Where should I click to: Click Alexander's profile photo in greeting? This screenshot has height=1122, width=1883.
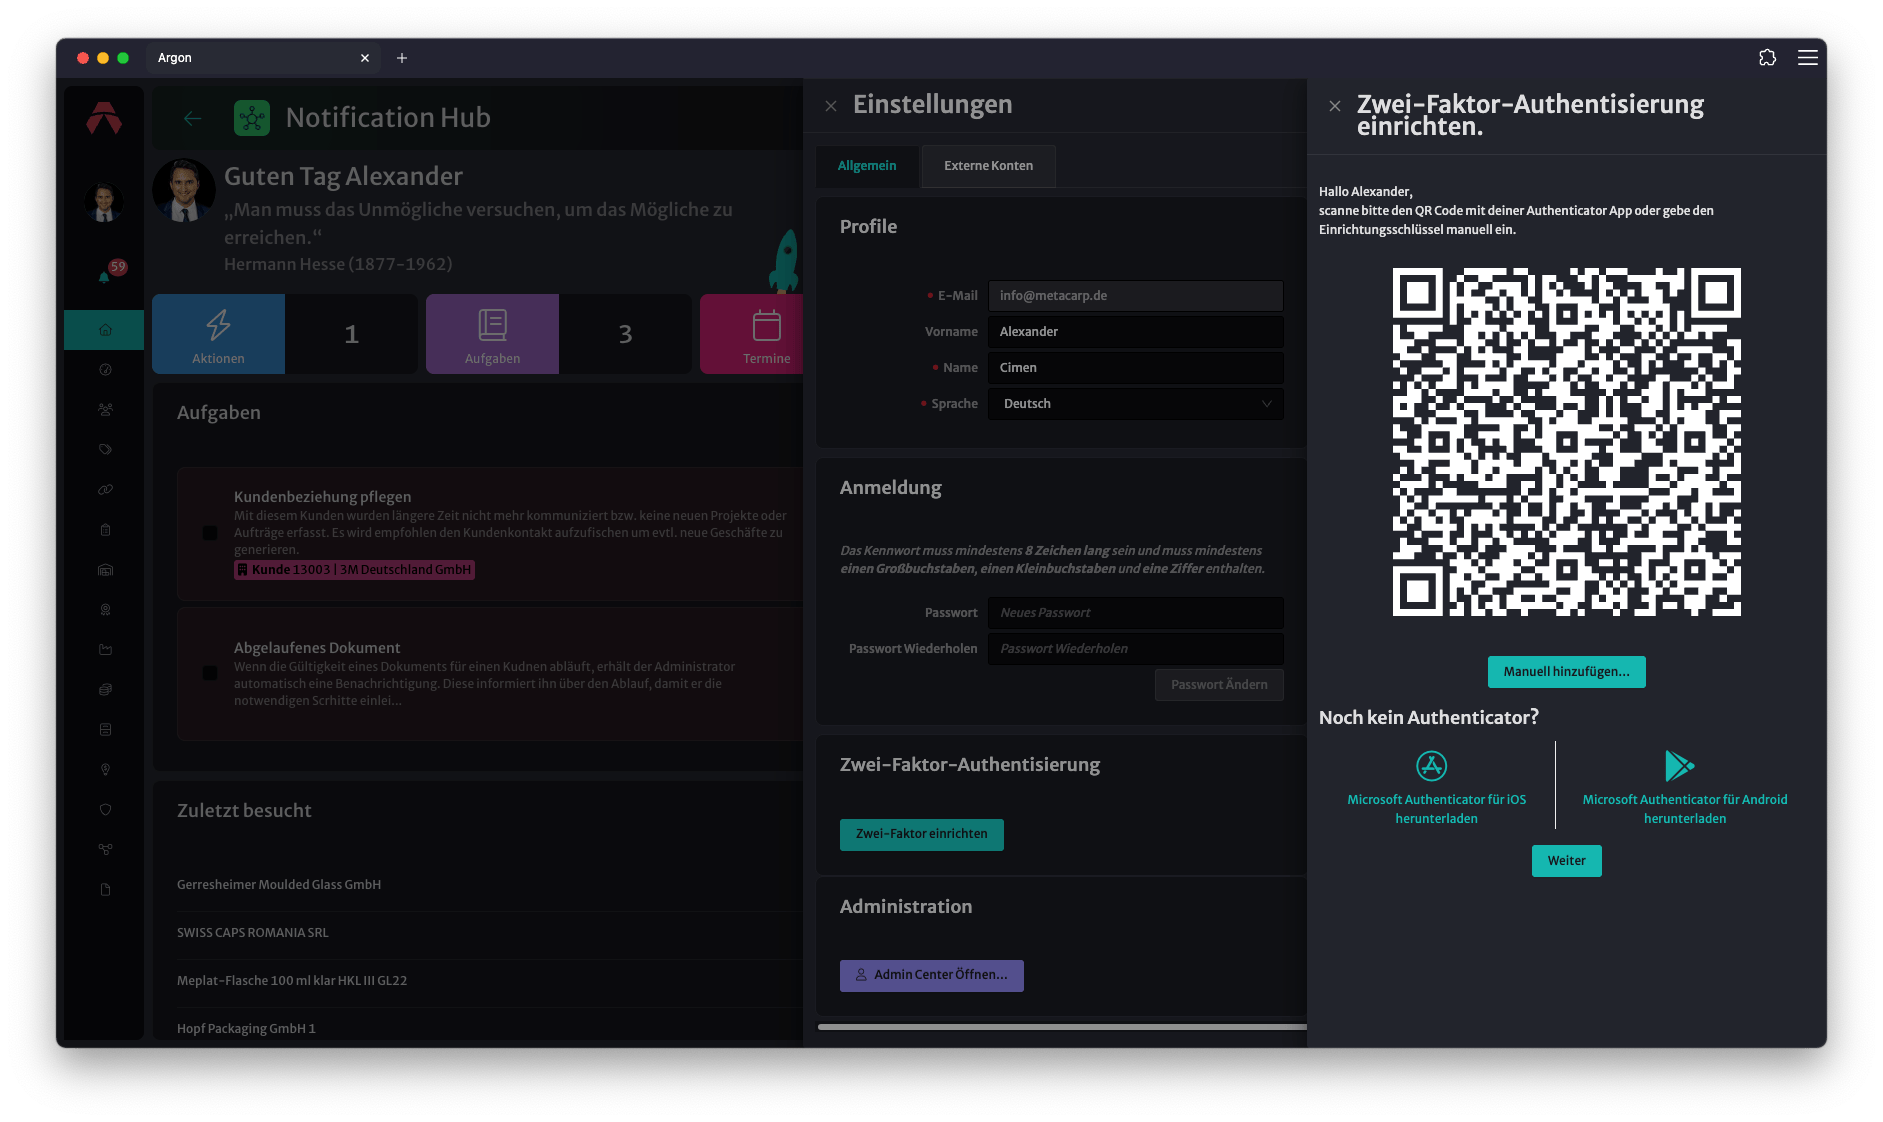(x=184, y=190)
